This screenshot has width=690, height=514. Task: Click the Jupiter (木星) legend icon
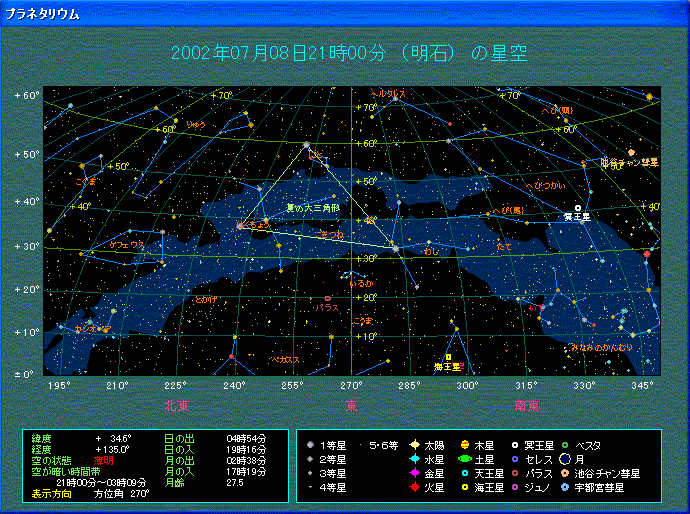tap(465, 445)
